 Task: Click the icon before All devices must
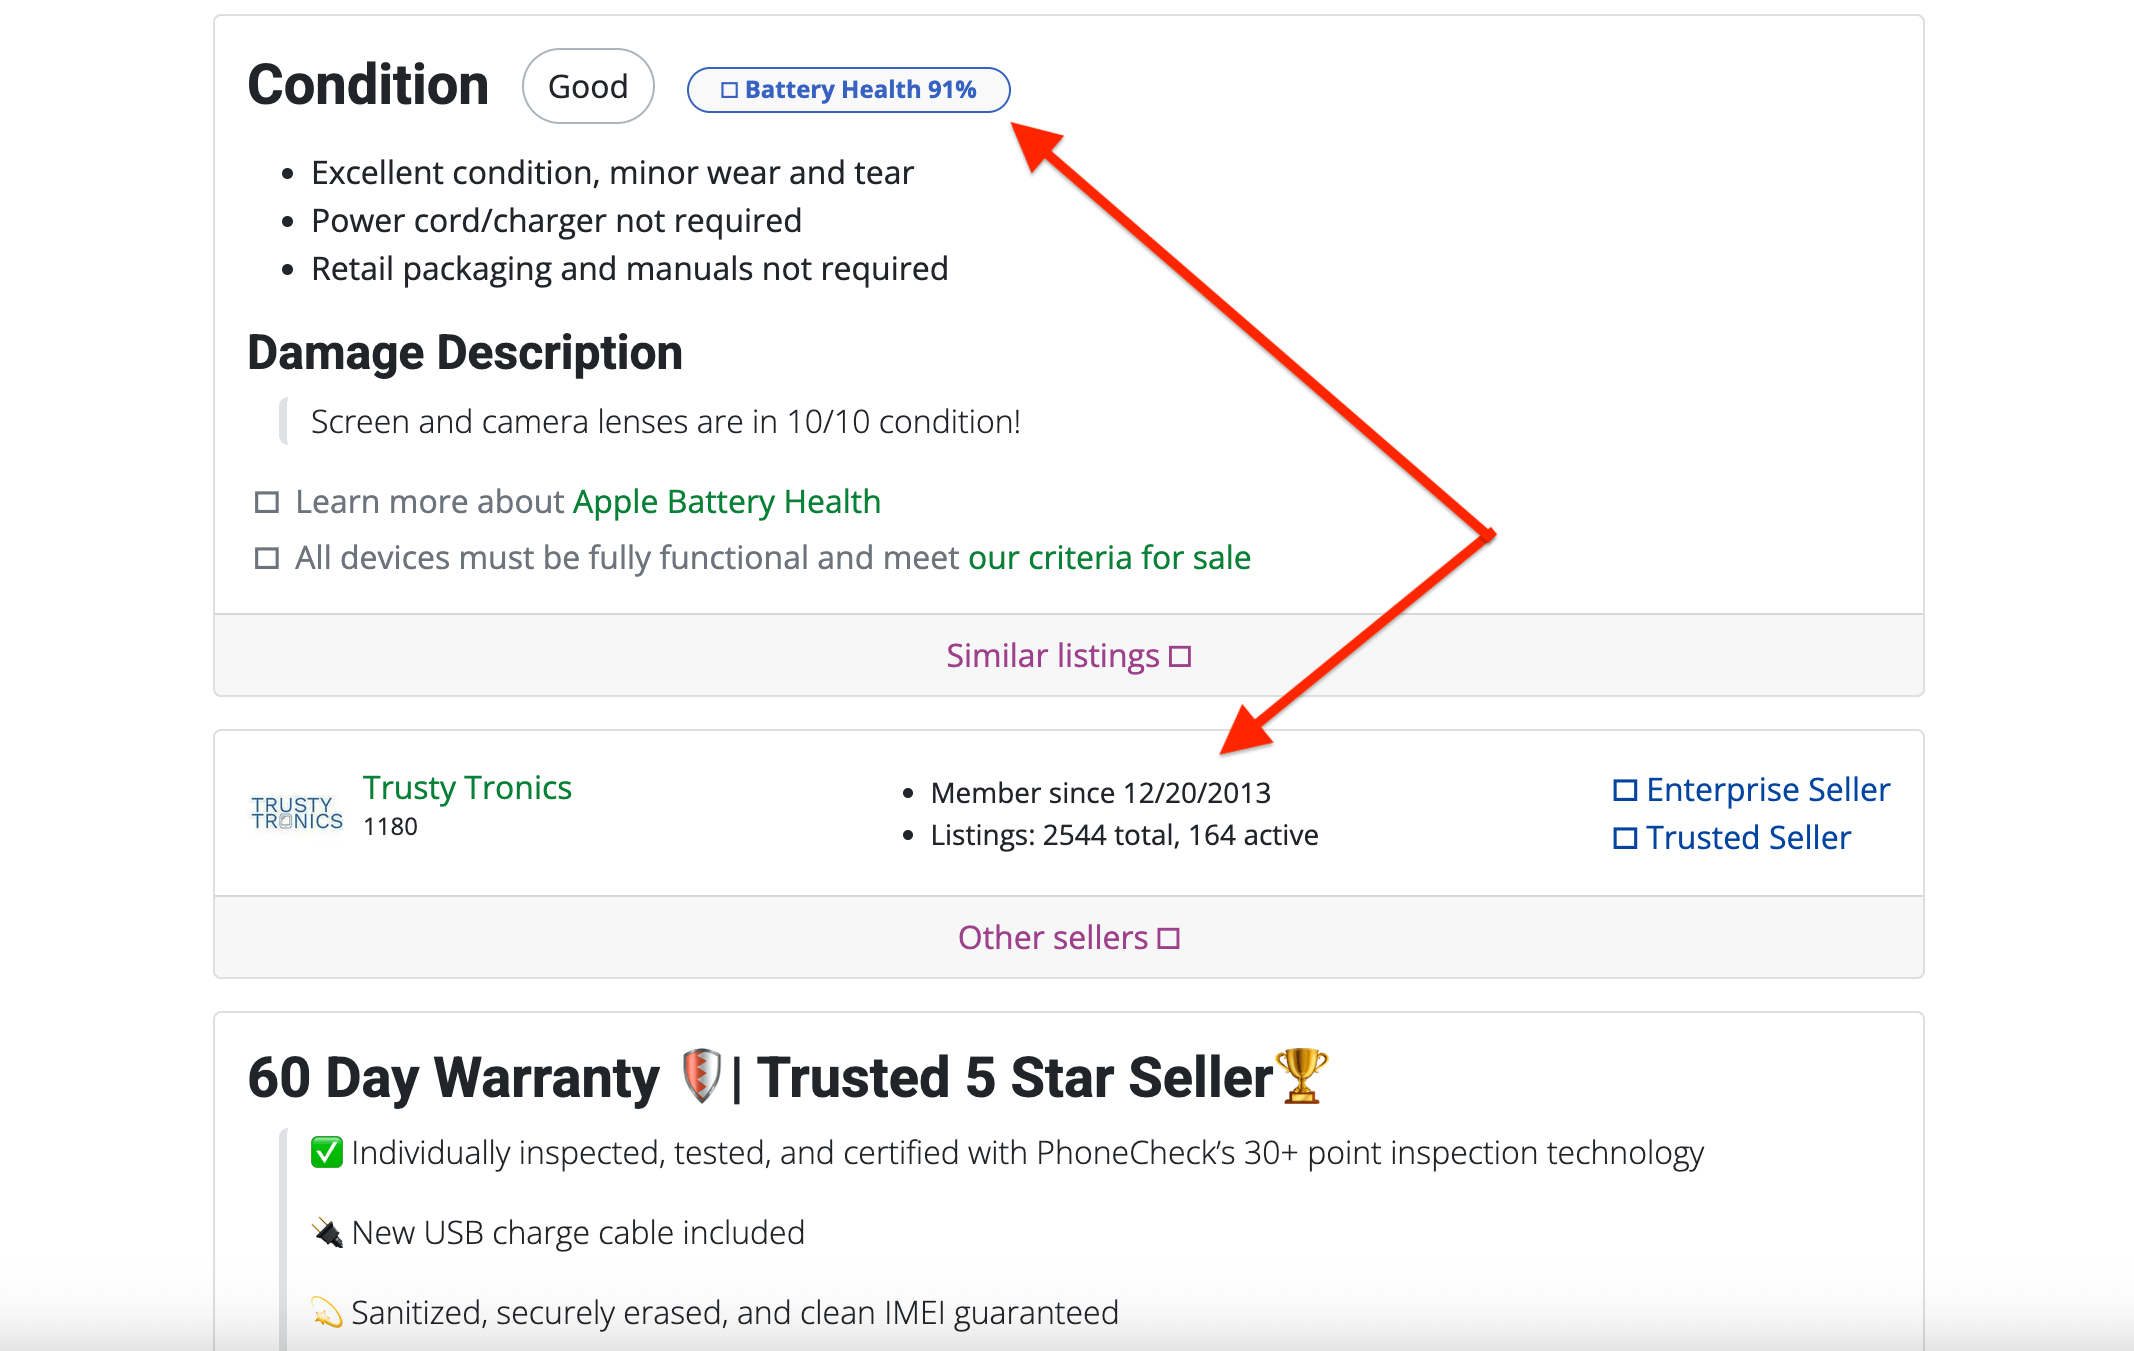(x=267, y=558)
